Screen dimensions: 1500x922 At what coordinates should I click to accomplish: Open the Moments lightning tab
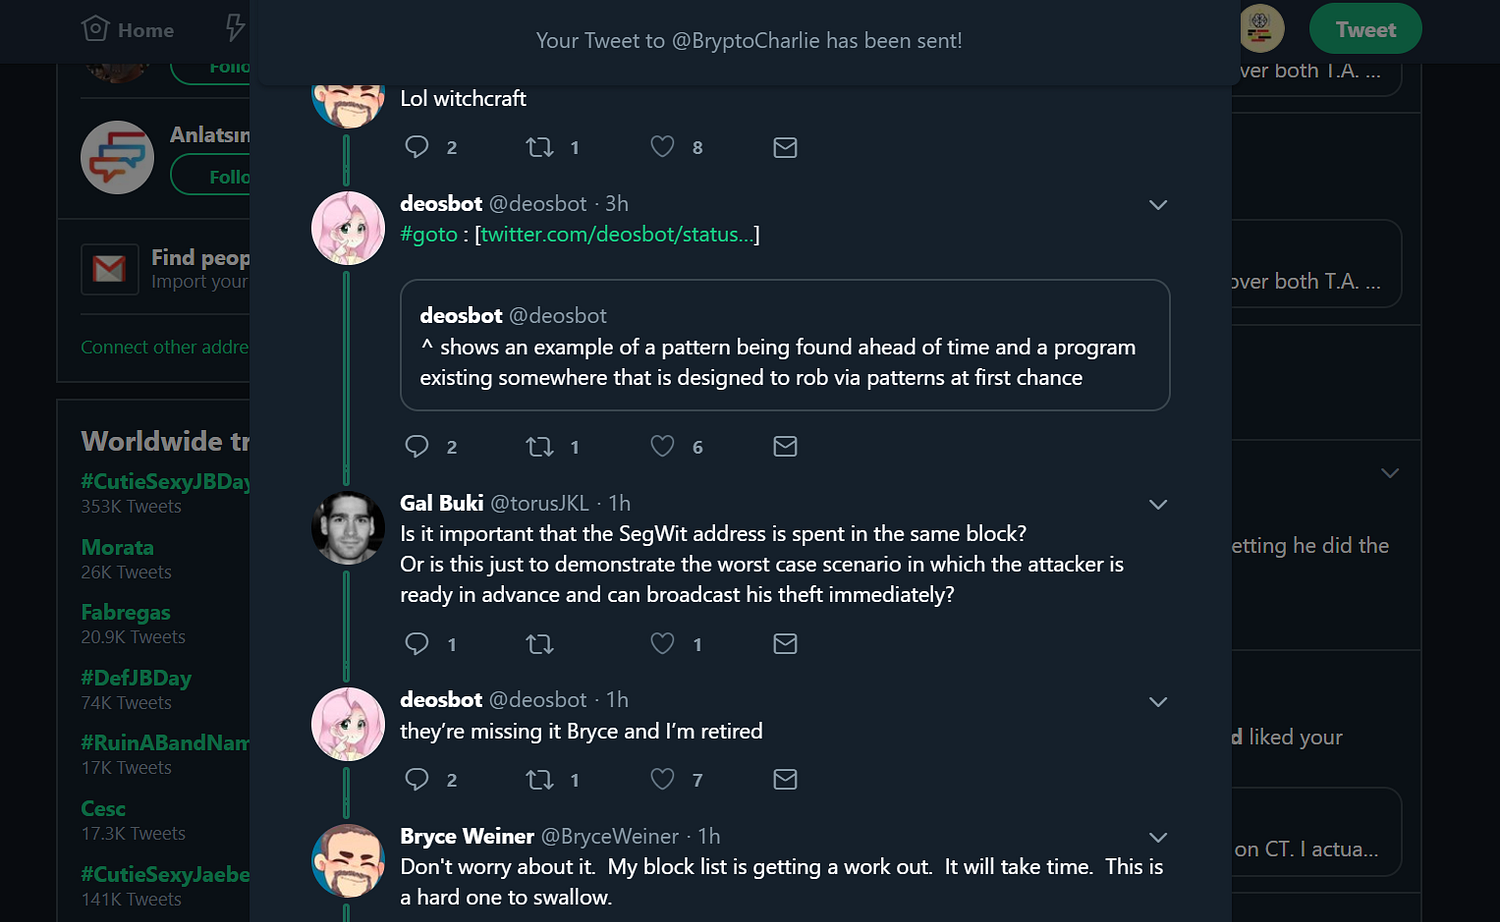(x=235, y=28)
